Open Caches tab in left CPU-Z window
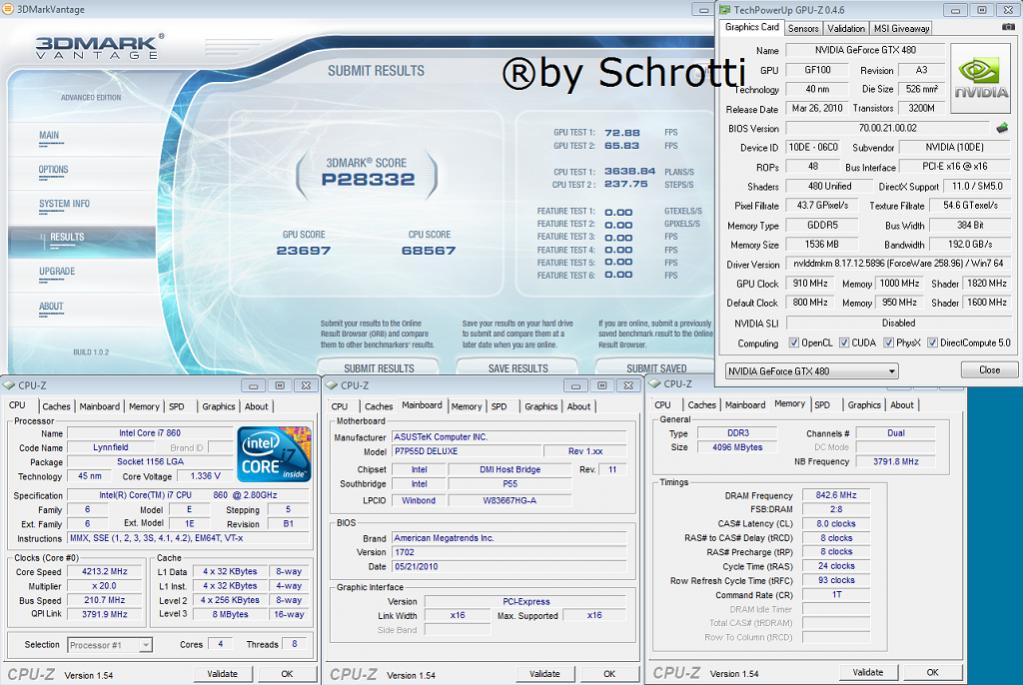The height and width of the screenshot is (685, 1023). click(x=56, y=406)
